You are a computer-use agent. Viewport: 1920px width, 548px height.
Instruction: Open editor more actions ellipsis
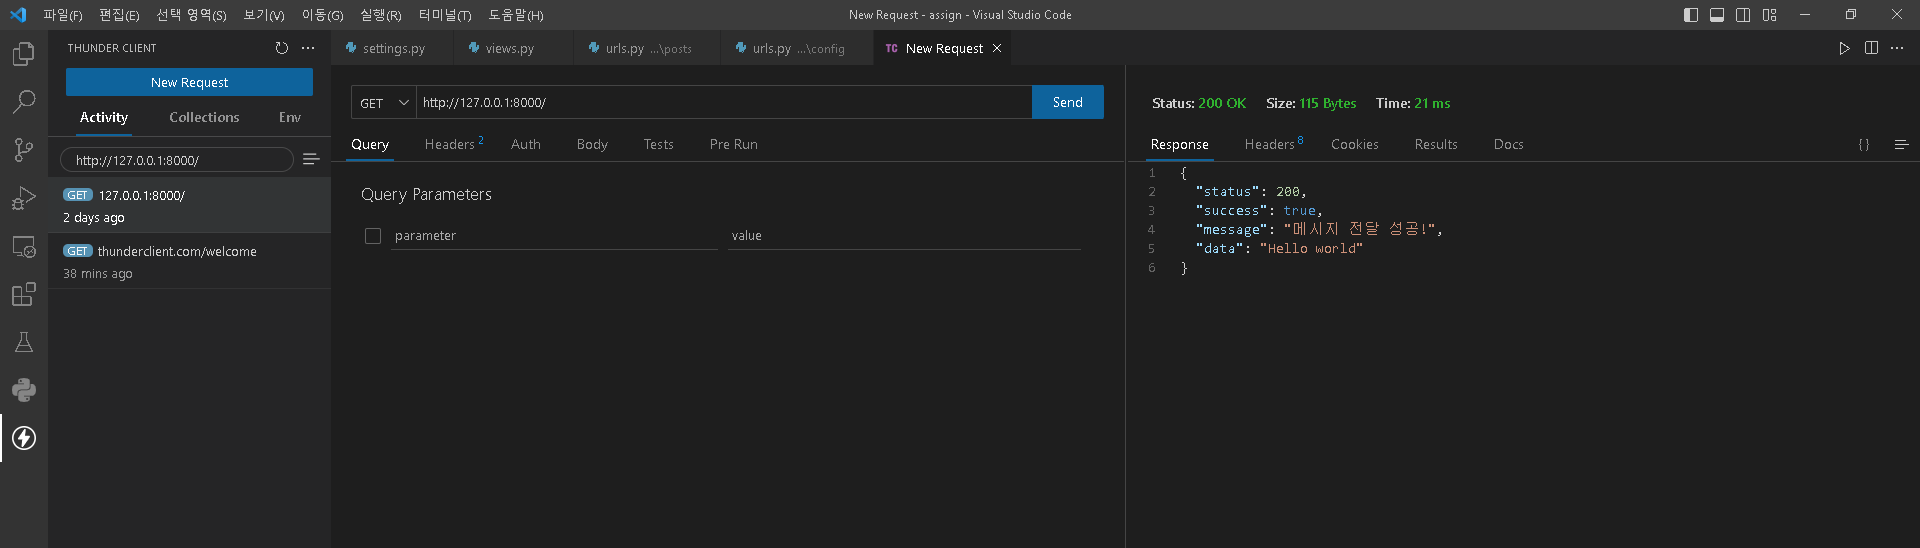coord(1897,48)
